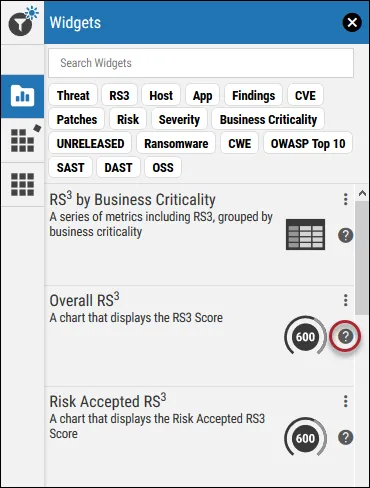Select the Host tag filter
This screenshot has width=370, height=488.
point(161,96)
